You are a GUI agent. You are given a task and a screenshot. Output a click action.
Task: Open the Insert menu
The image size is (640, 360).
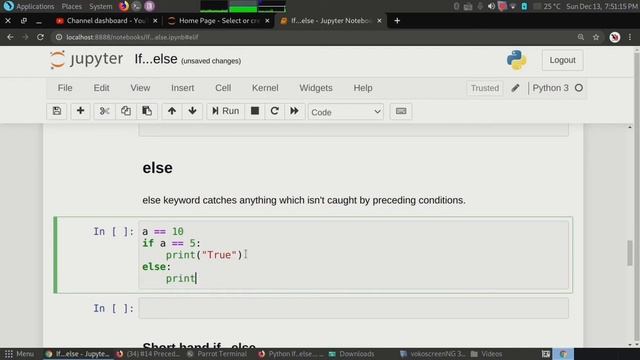coord(182,88)
